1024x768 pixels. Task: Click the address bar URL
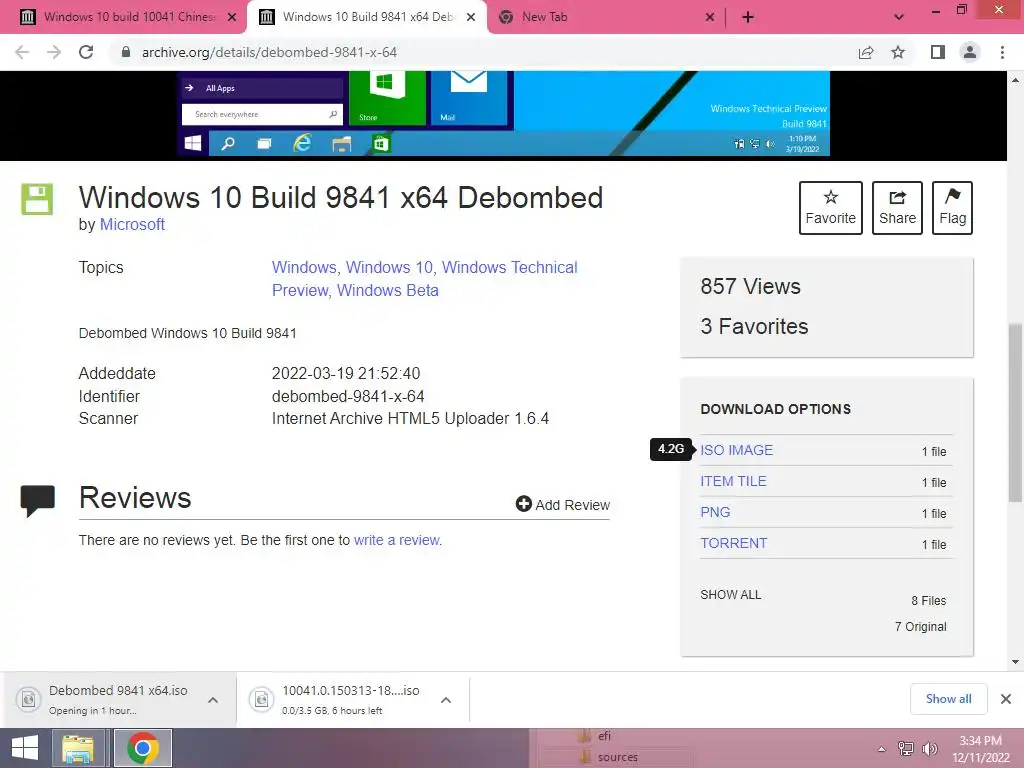269,52
